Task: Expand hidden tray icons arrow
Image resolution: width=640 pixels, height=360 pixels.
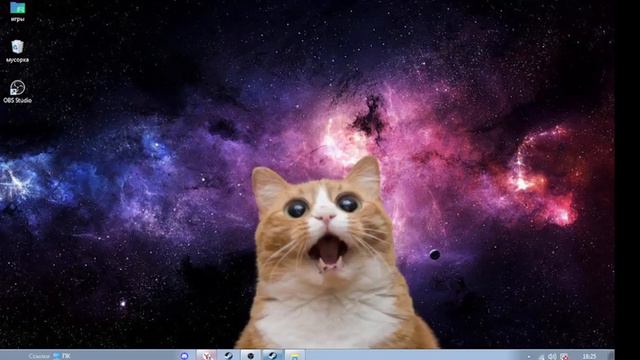Action: (529, 357)
